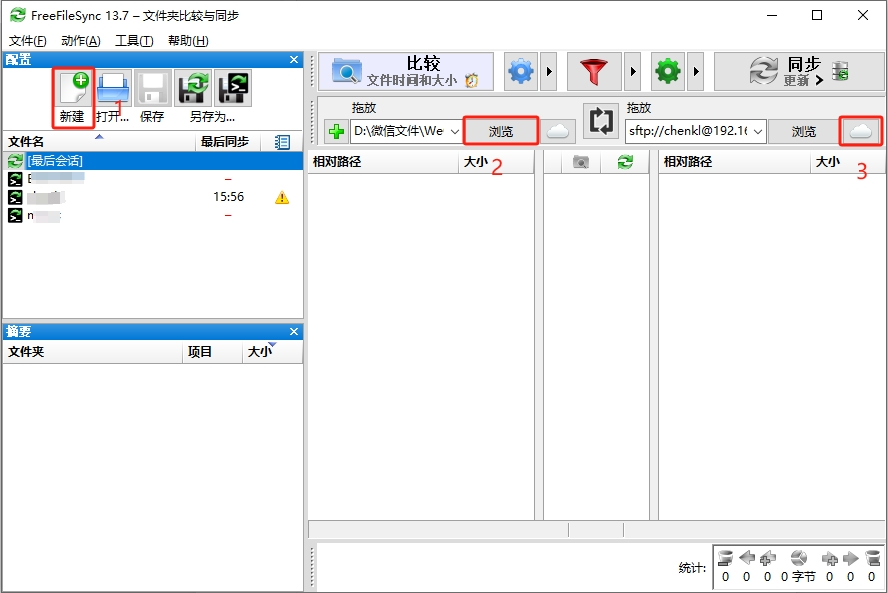Close the 摘要 panel

pyautogui.click(x=294, y=331)
